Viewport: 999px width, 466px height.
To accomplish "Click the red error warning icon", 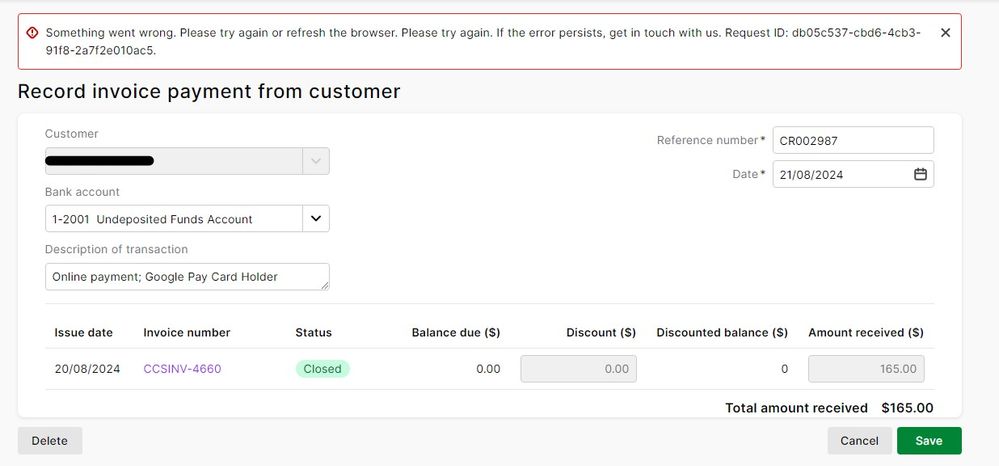I will [x=32, y=32].
